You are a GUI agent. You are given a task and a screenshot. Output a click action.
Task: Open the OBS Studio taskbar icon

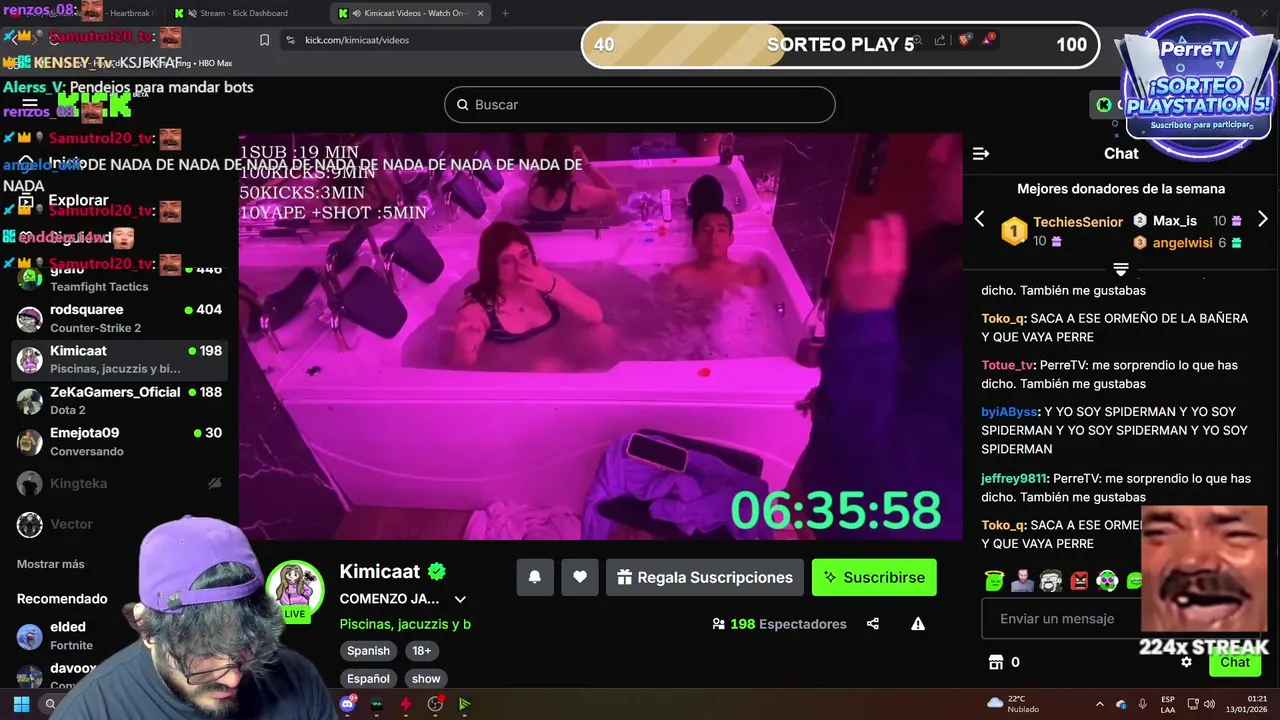click(x=435, y=704)
